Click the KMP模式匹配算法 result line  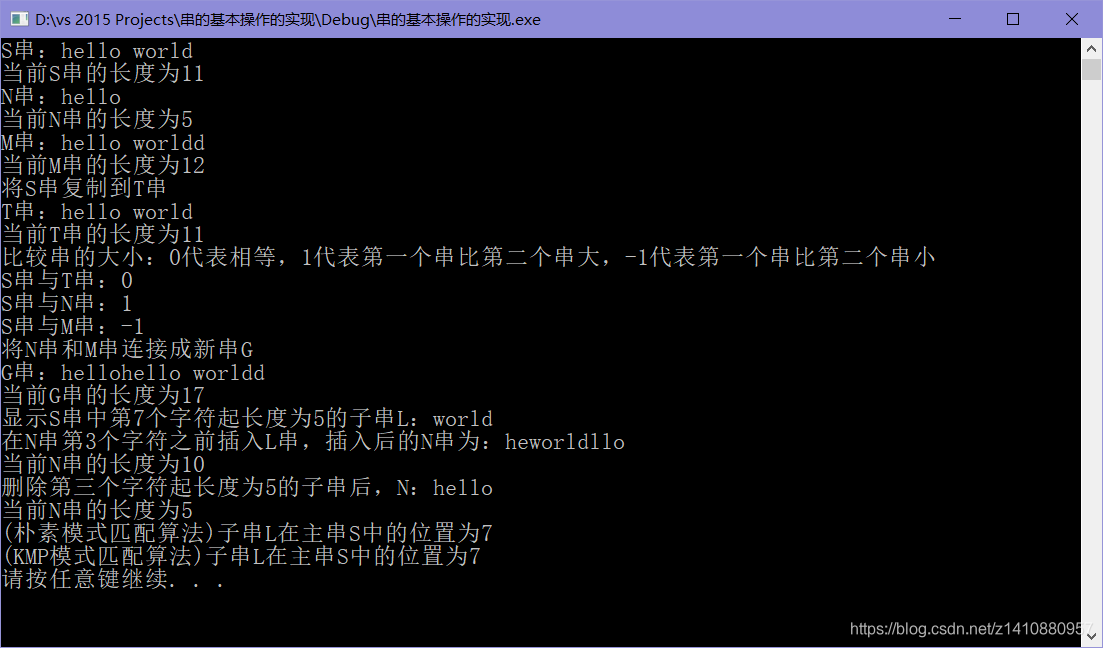click(241, 556)
